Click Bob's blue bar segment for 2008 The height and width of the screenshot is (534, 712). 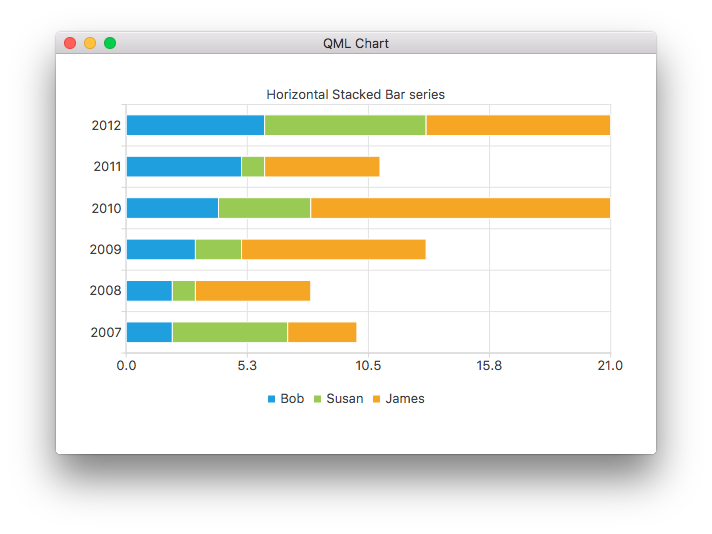(149, 291)
